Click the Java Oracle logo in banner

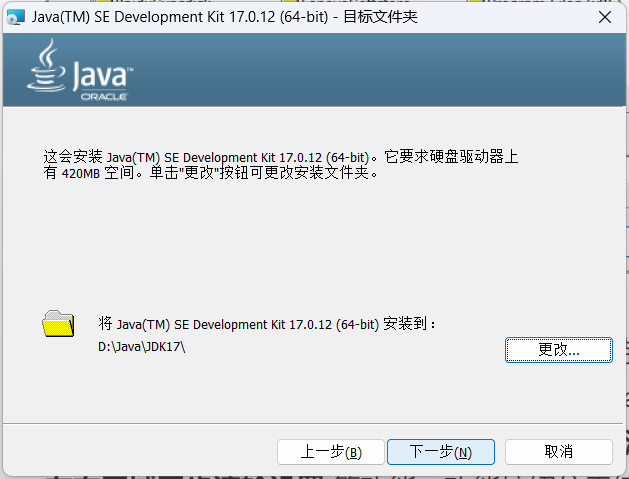(80, 70)
